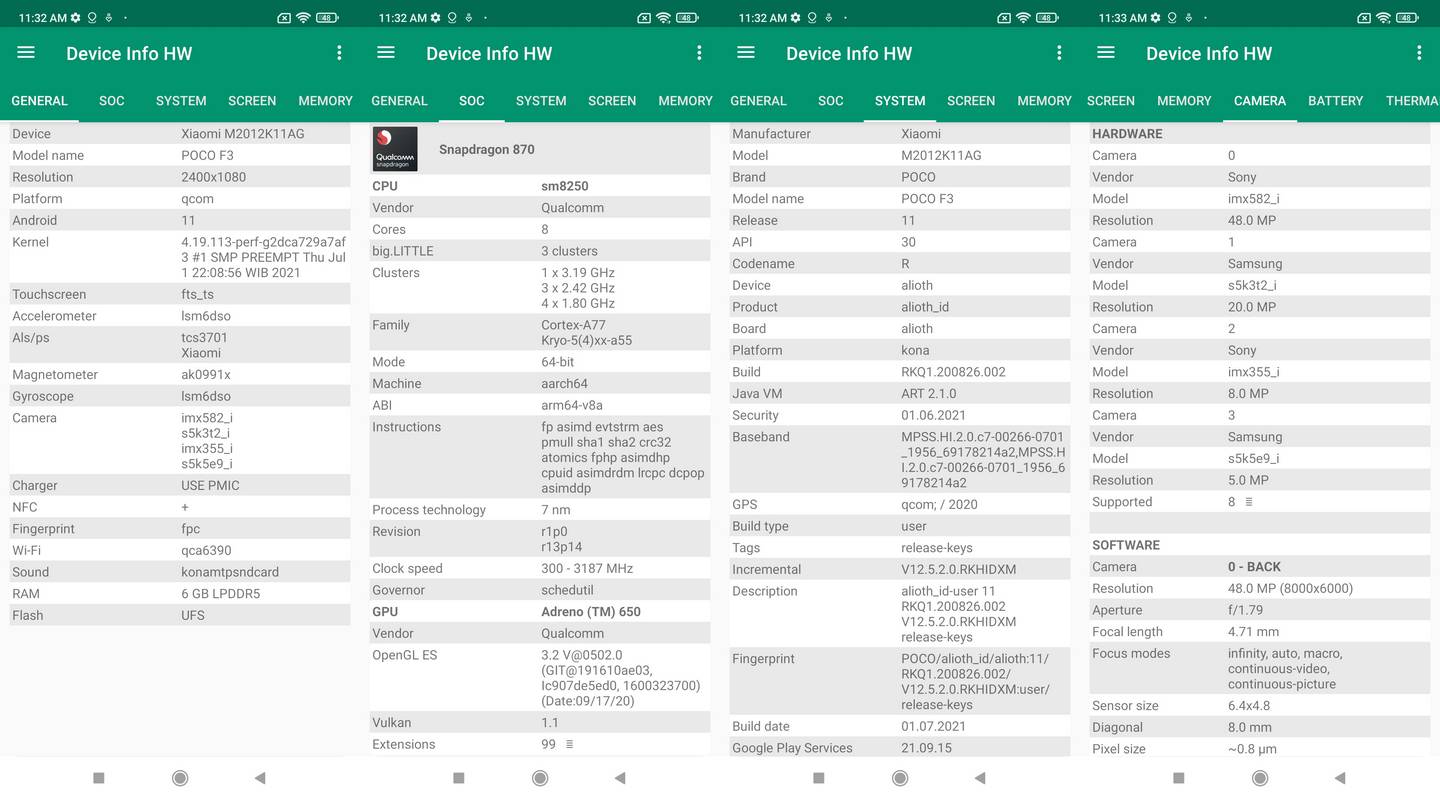Select MEMORY tab in the General-tab screenshot
This screenshot has width=1440, height=800.
click(x=325, y=101)
